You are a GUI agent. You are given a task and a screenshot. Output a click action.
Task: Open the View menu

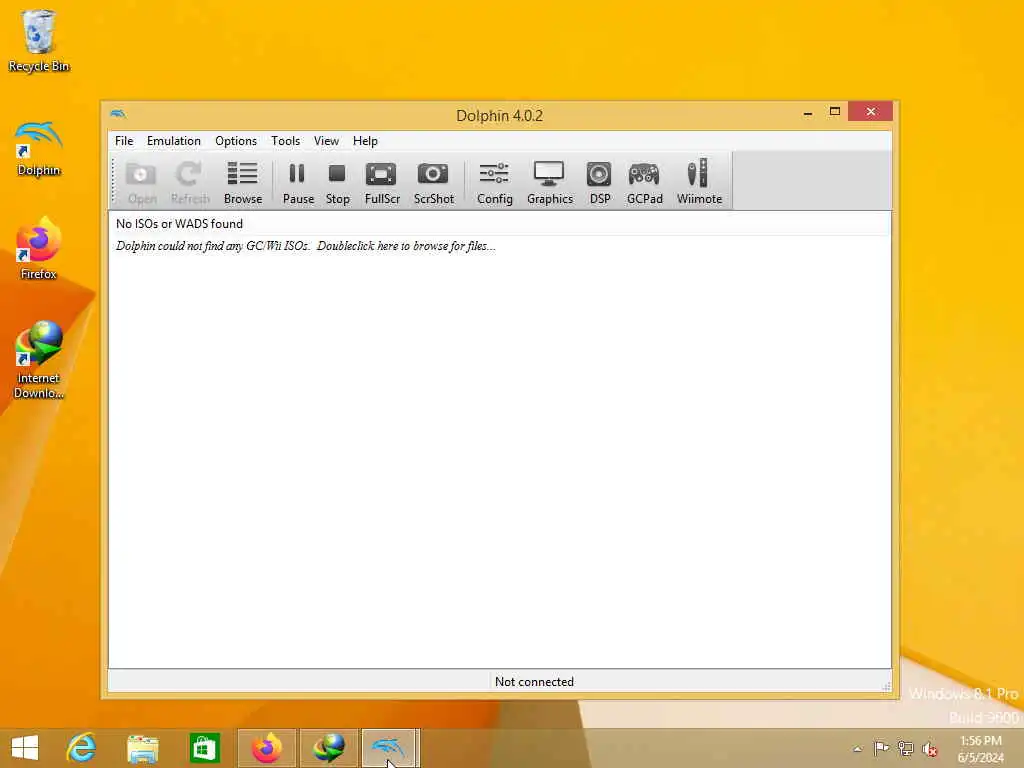326,141
